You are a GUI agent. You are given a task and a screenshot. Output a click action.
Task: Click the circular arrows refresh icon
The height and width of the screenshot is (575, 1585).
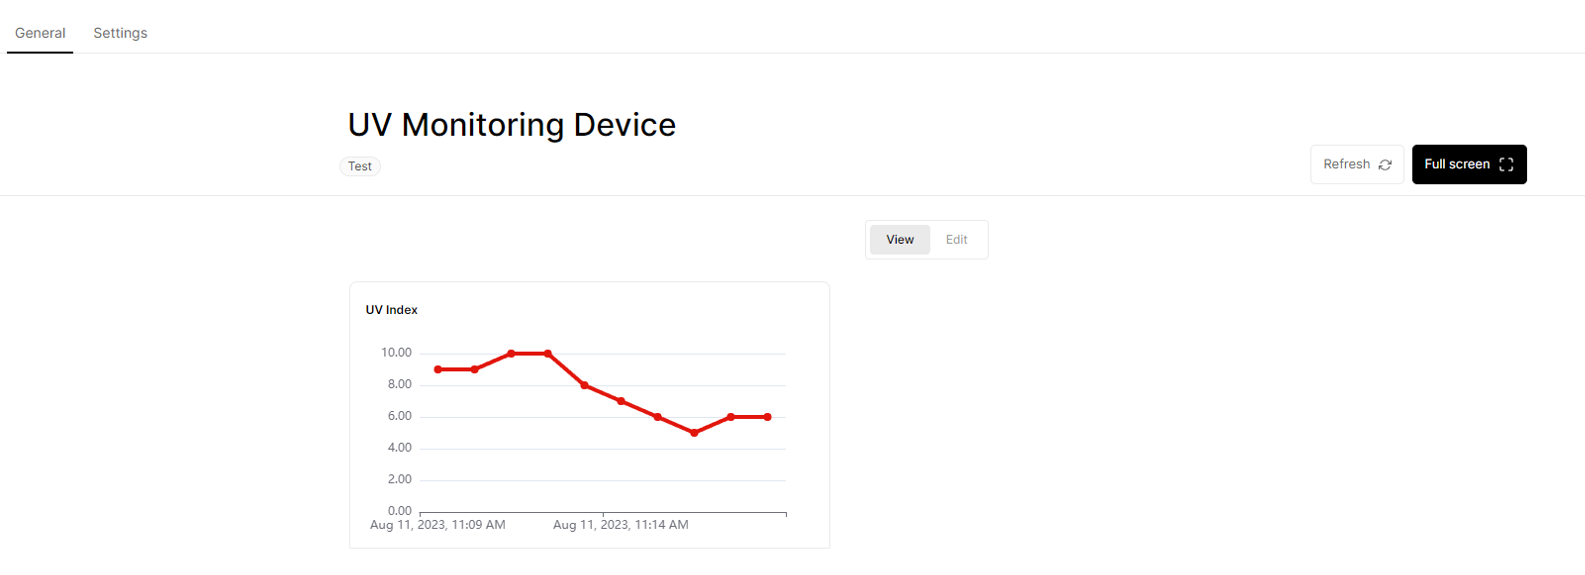point(1385,165)
